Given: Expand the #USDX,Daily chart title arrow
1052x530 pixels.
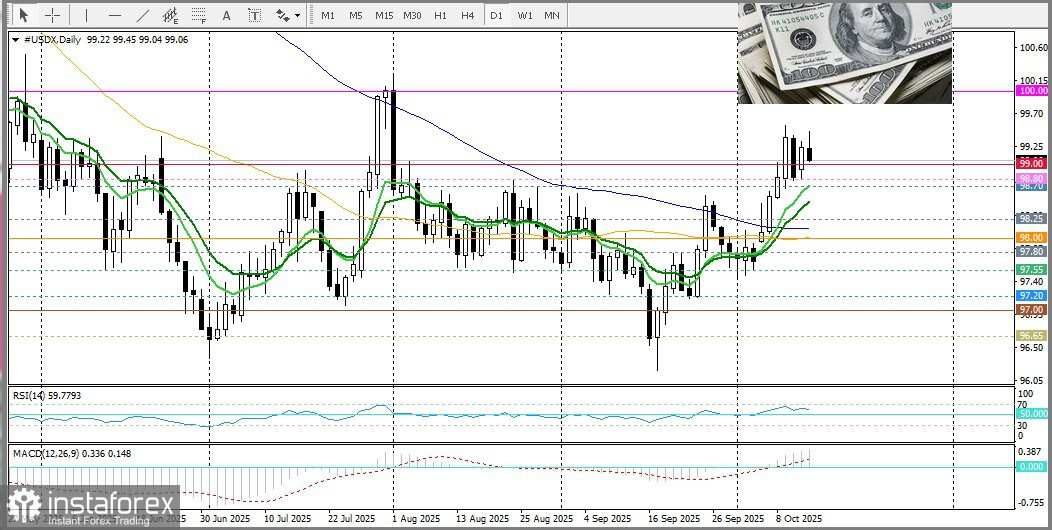Looking at the screenshot, I should pyautogui.click(x=14, y=39).
